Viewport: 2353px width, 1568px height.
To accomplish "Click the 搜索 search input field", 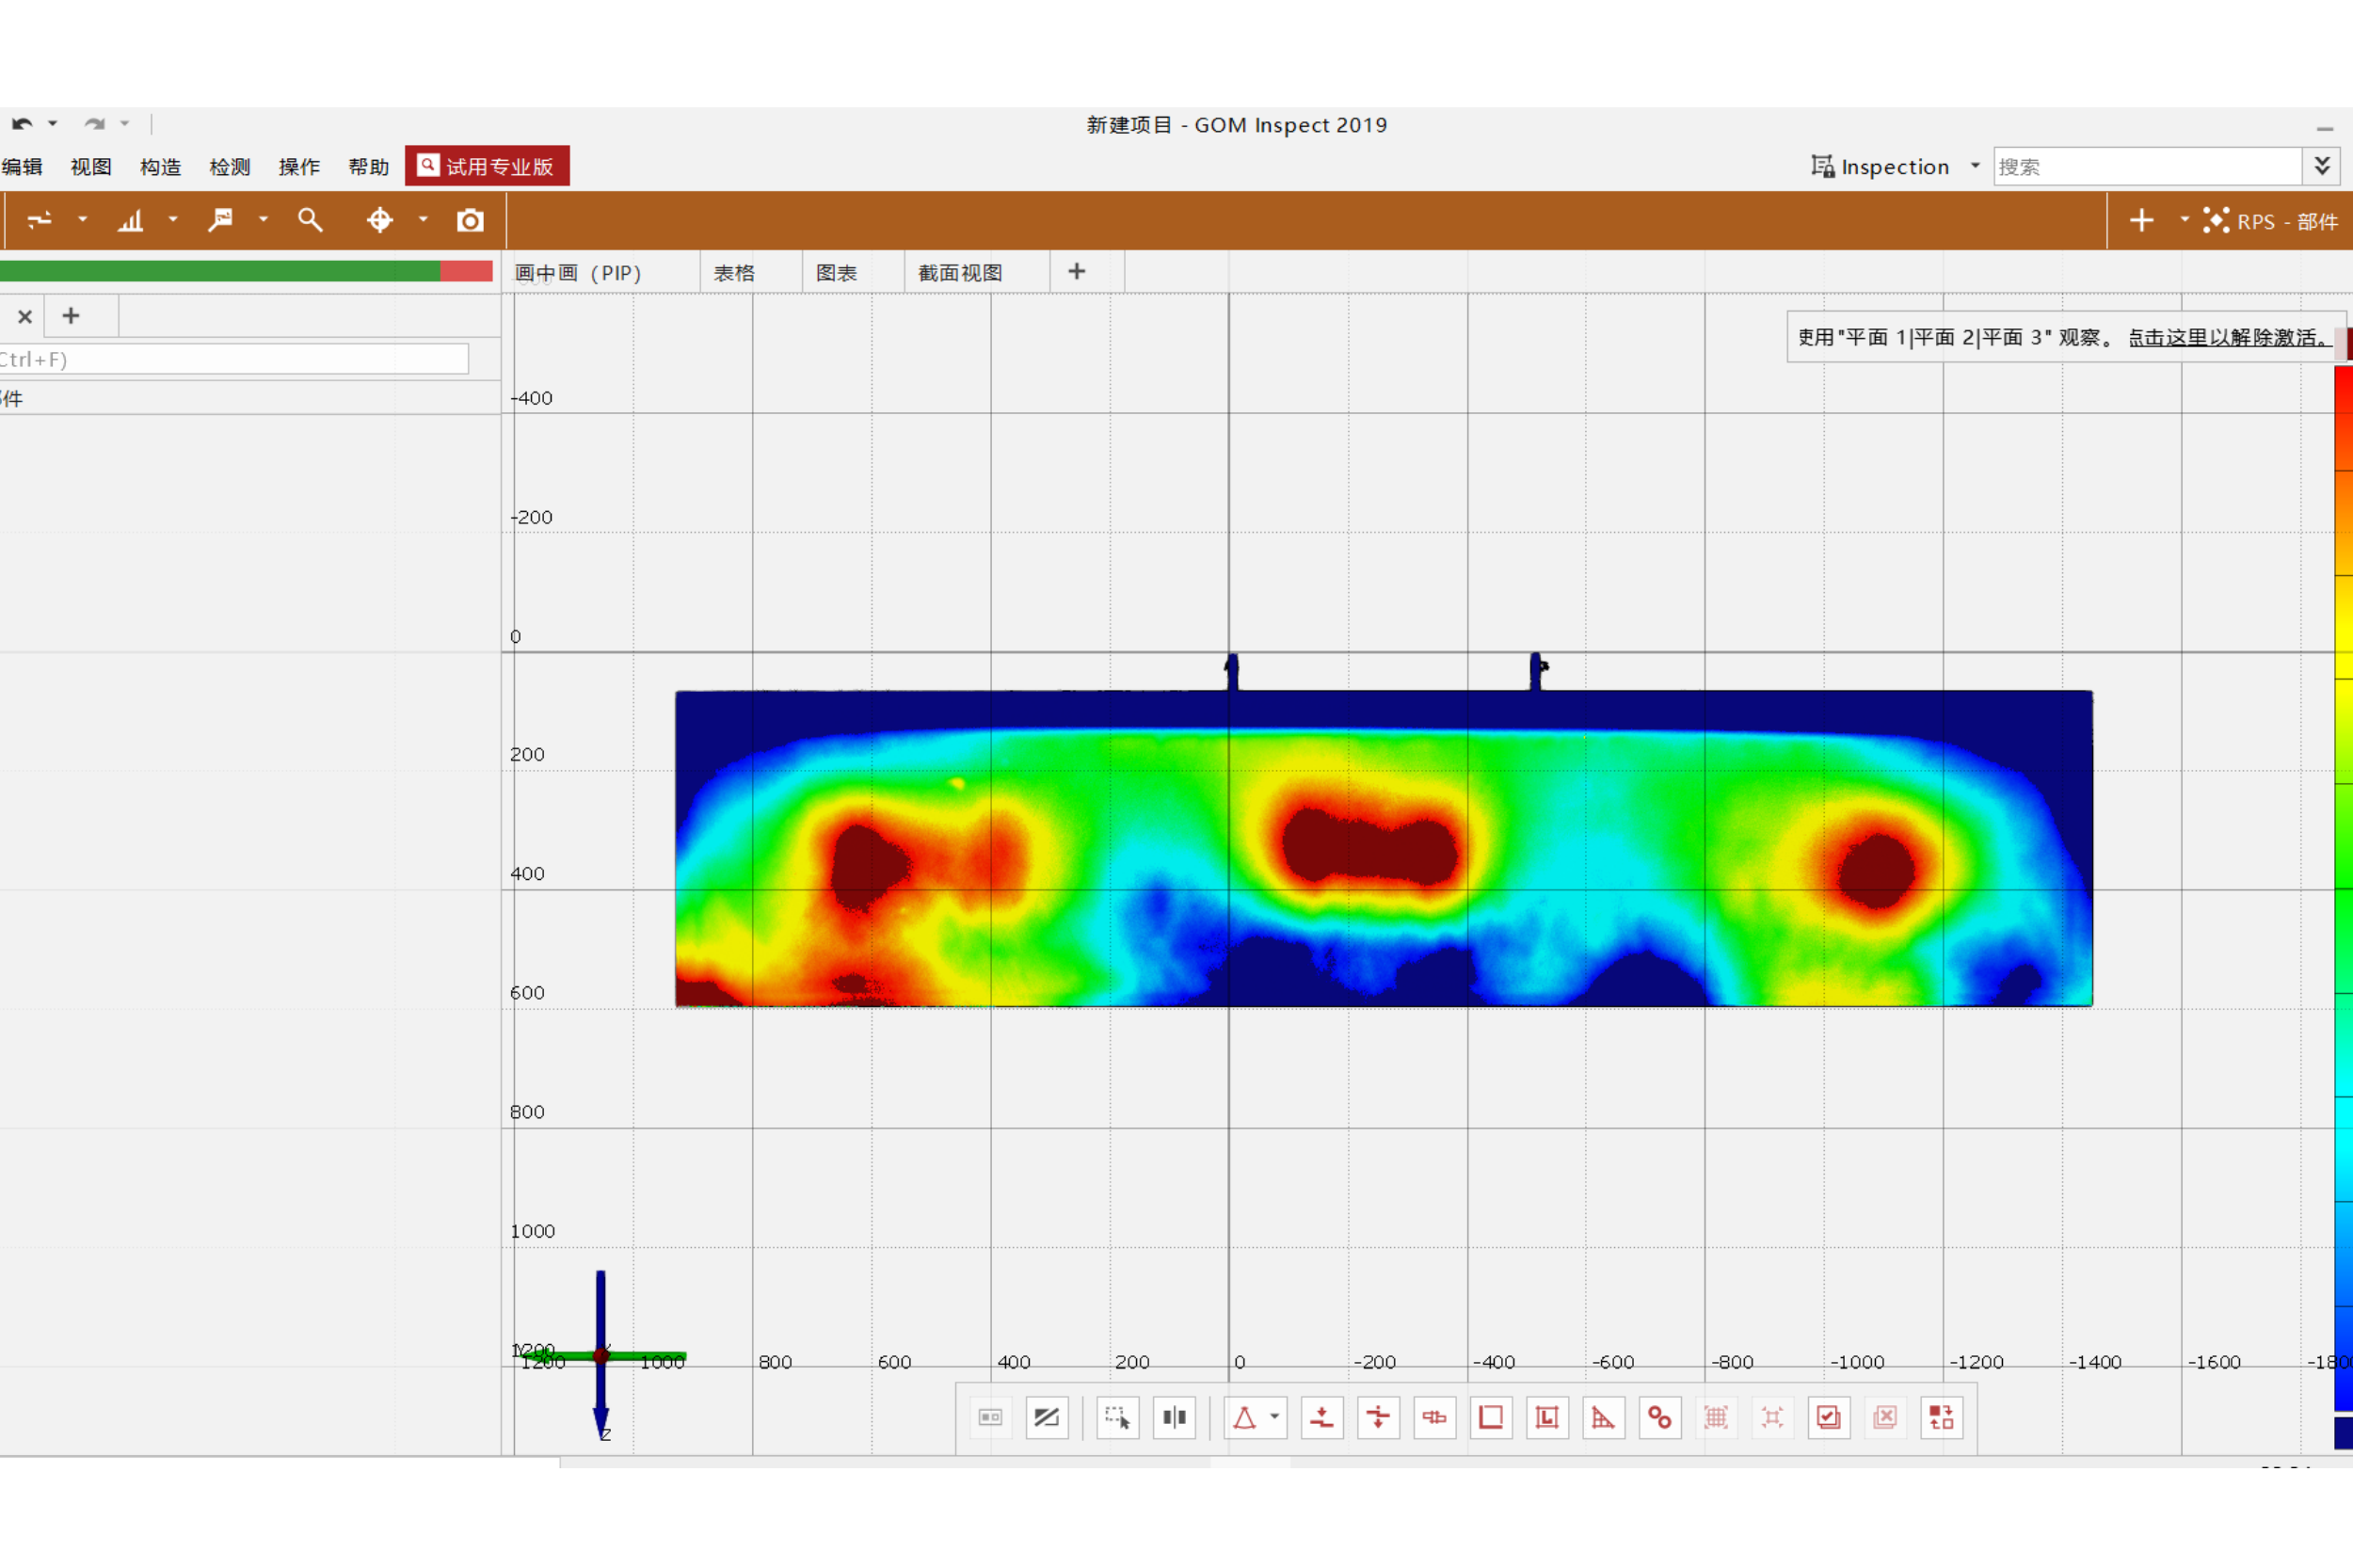I will point(2146,167).
